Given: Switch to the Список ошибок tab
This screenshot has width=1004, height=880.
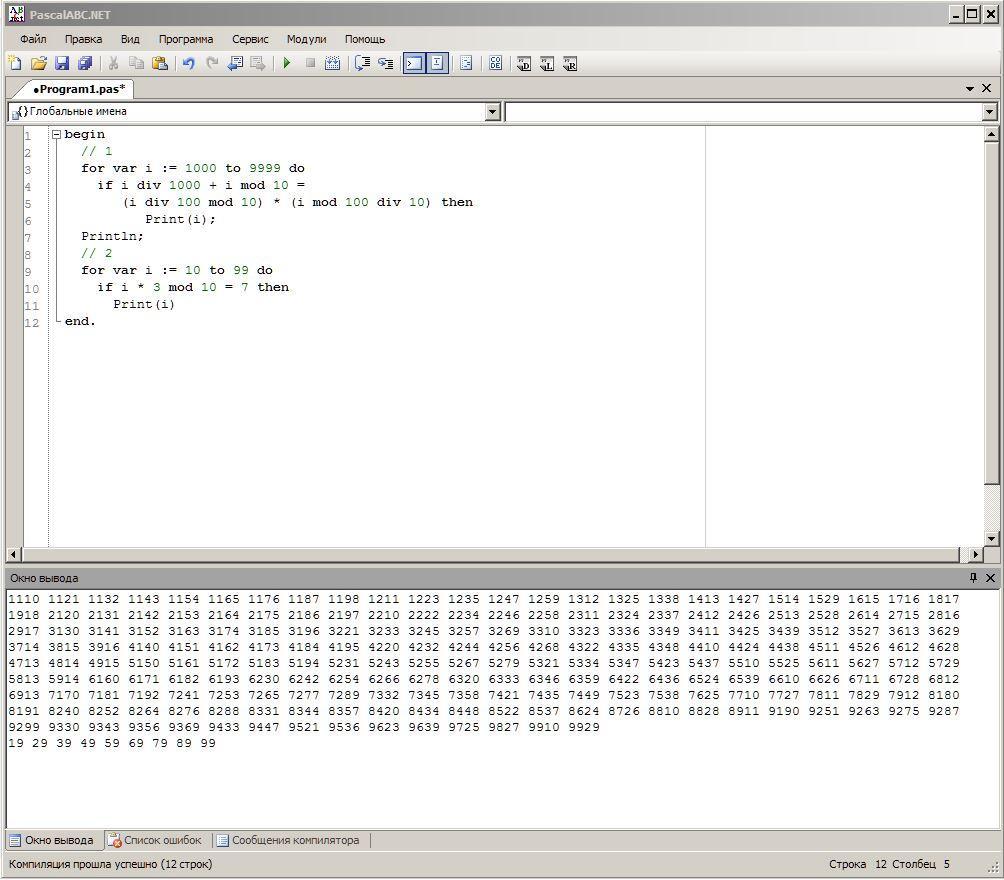Looking at the screenshot, I should coord(155,840).
